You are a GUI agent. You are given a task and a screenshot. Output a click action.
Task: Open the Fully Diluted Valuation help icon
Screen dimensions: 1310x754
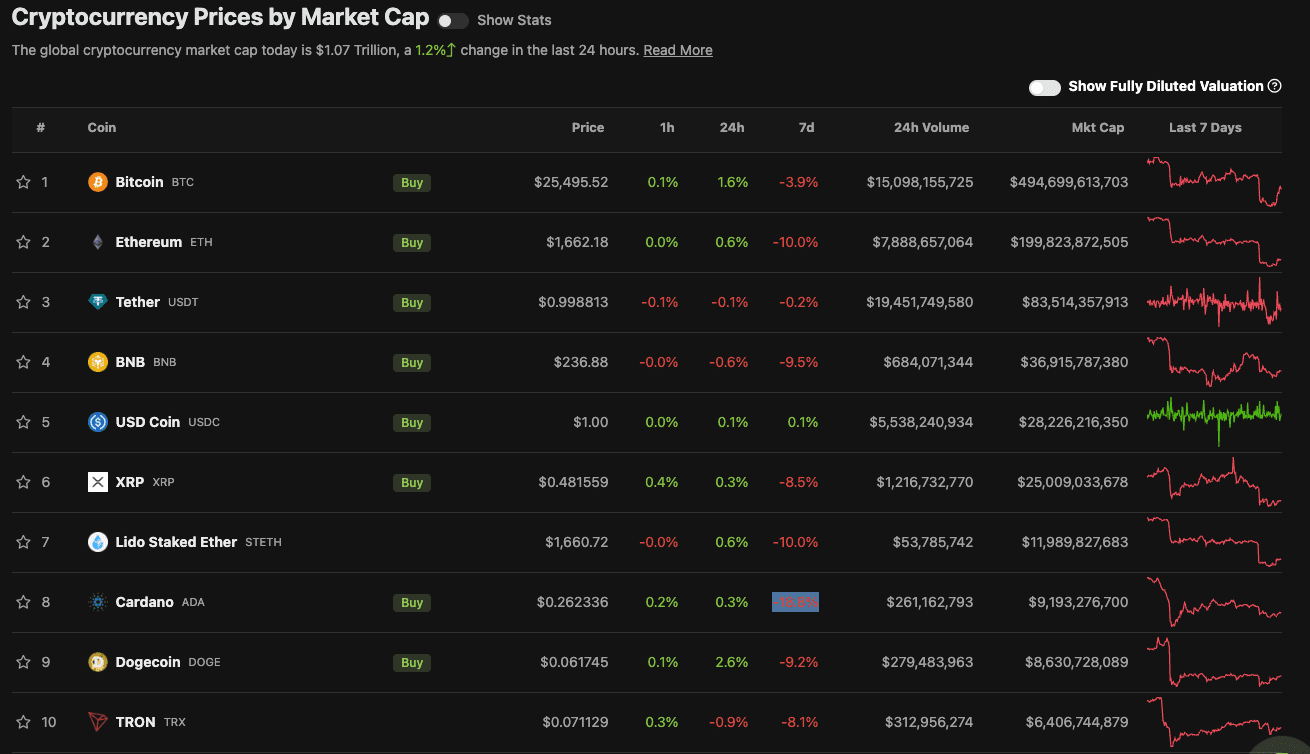[x=1275, y=86]
